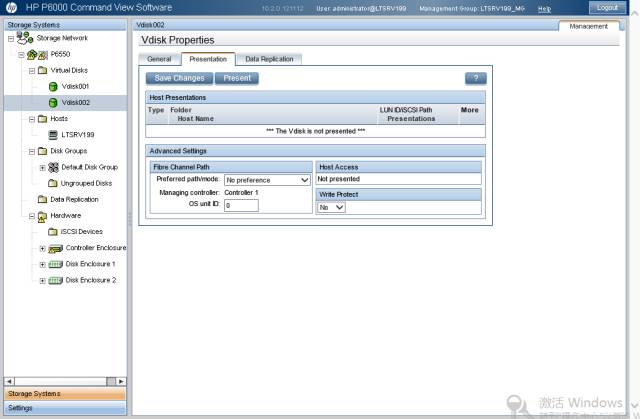The image size is (640, 419).
Task: Open the Data Replication tab
Action: click(x=269, y=59)
